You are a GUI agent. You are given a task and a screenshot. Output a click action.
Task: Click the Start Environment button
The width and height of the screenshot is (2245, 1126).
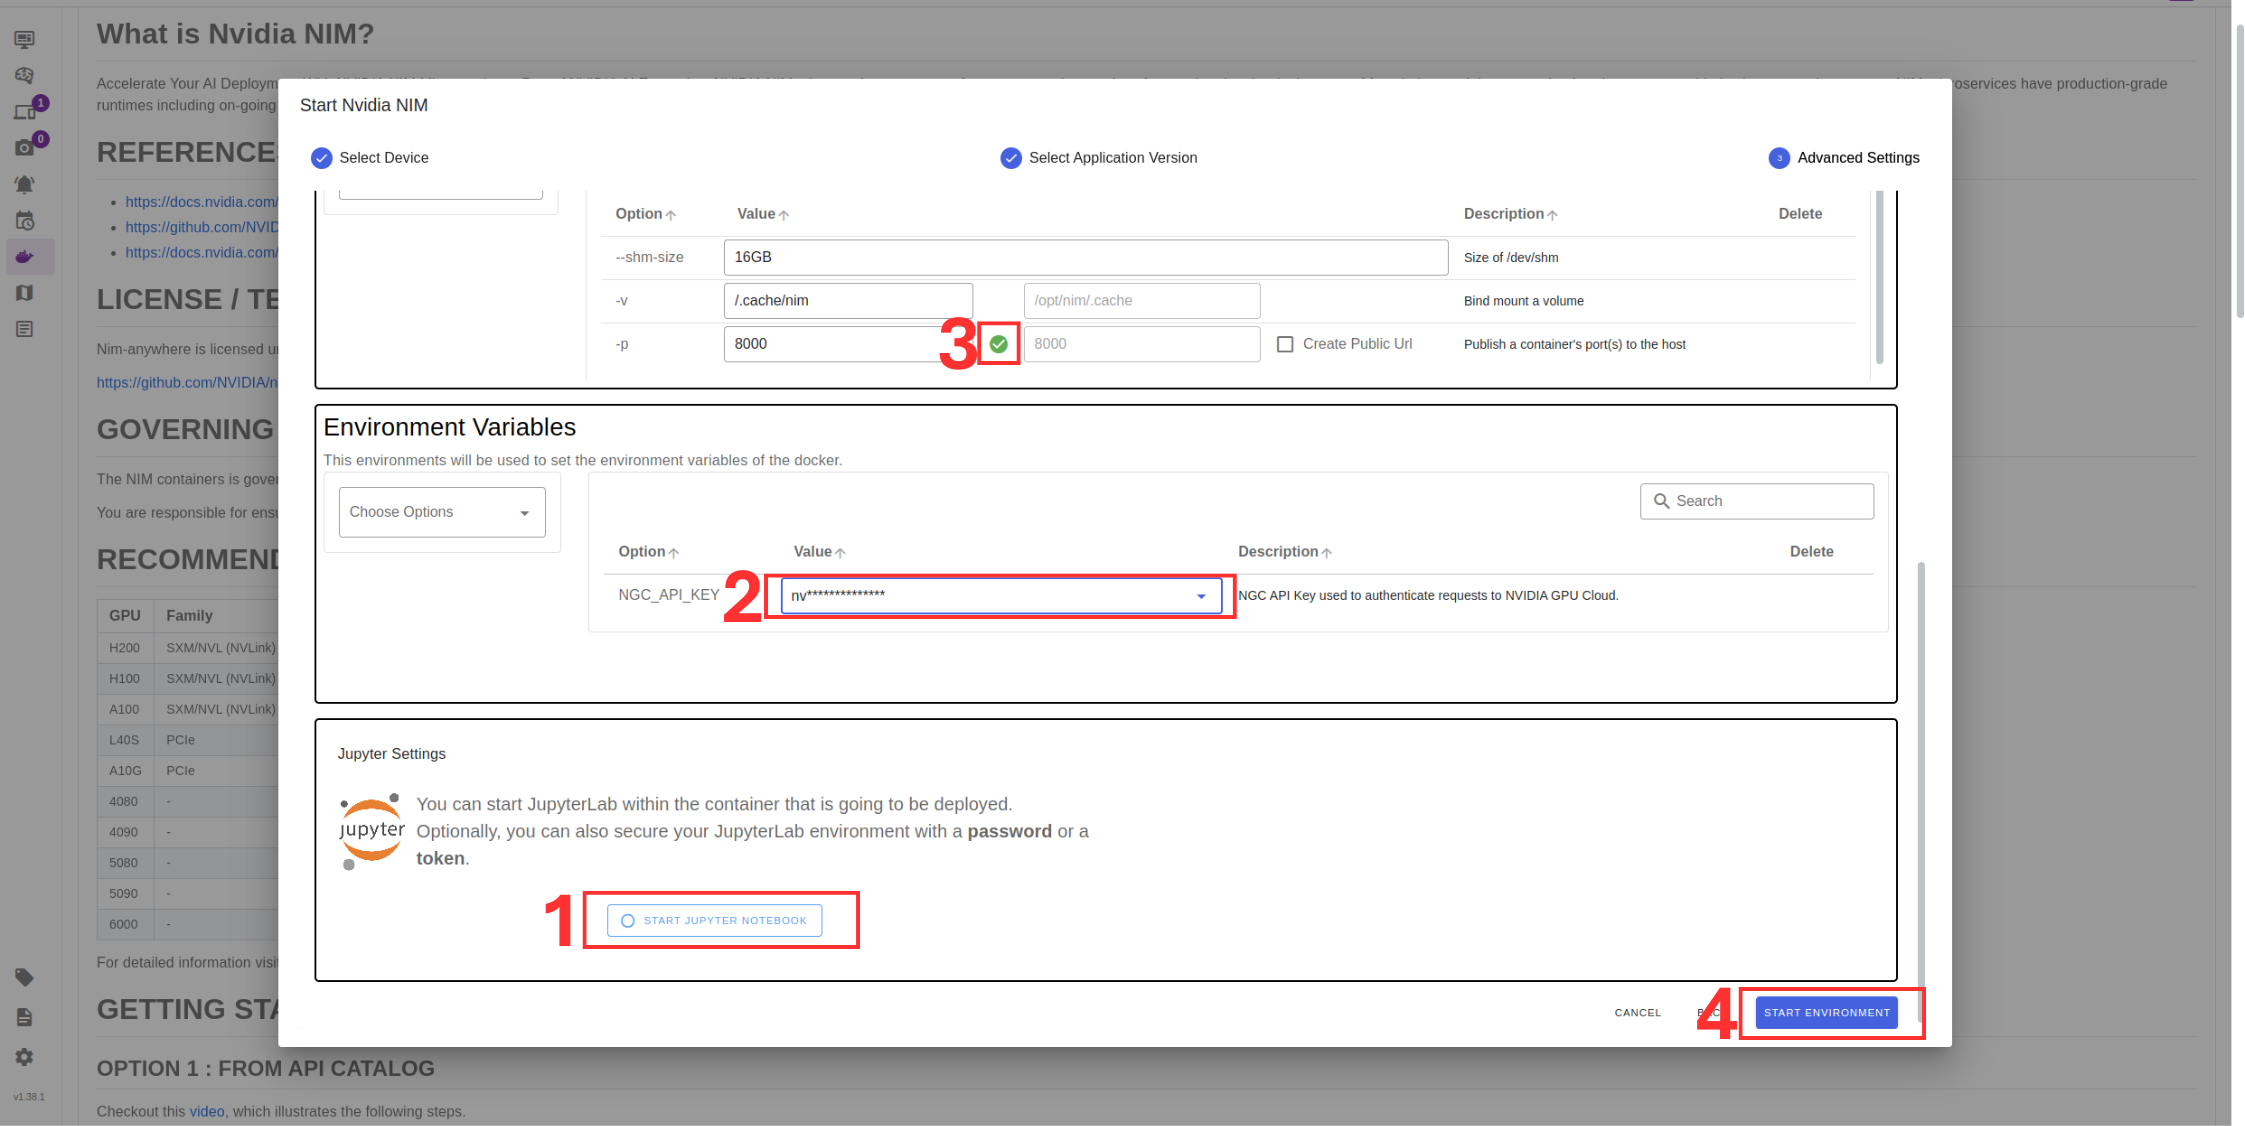[x=1827, y=1013]
